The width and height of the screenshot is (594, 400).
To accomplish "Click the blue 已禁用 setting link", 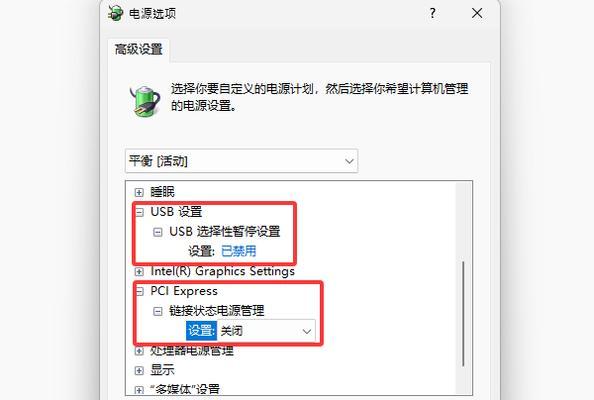I will [x=238, y=251].
